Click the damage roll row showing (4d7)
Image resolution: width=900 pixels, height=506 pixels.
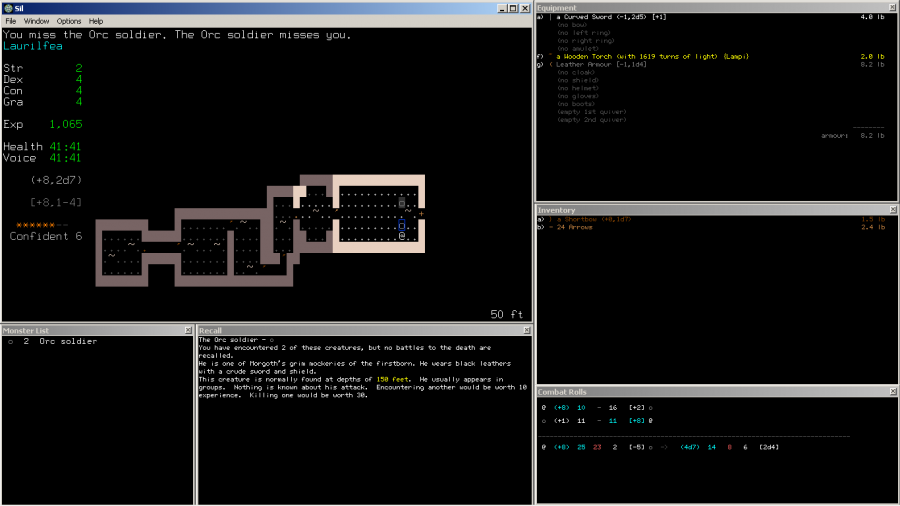click(660, 447)
